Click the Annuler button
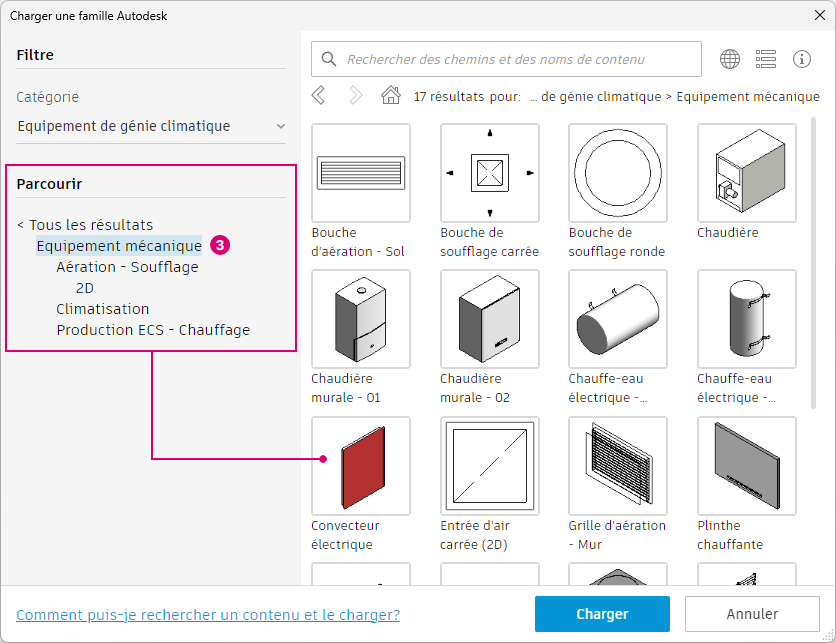The image size is (836, 643). coord(752,614)
